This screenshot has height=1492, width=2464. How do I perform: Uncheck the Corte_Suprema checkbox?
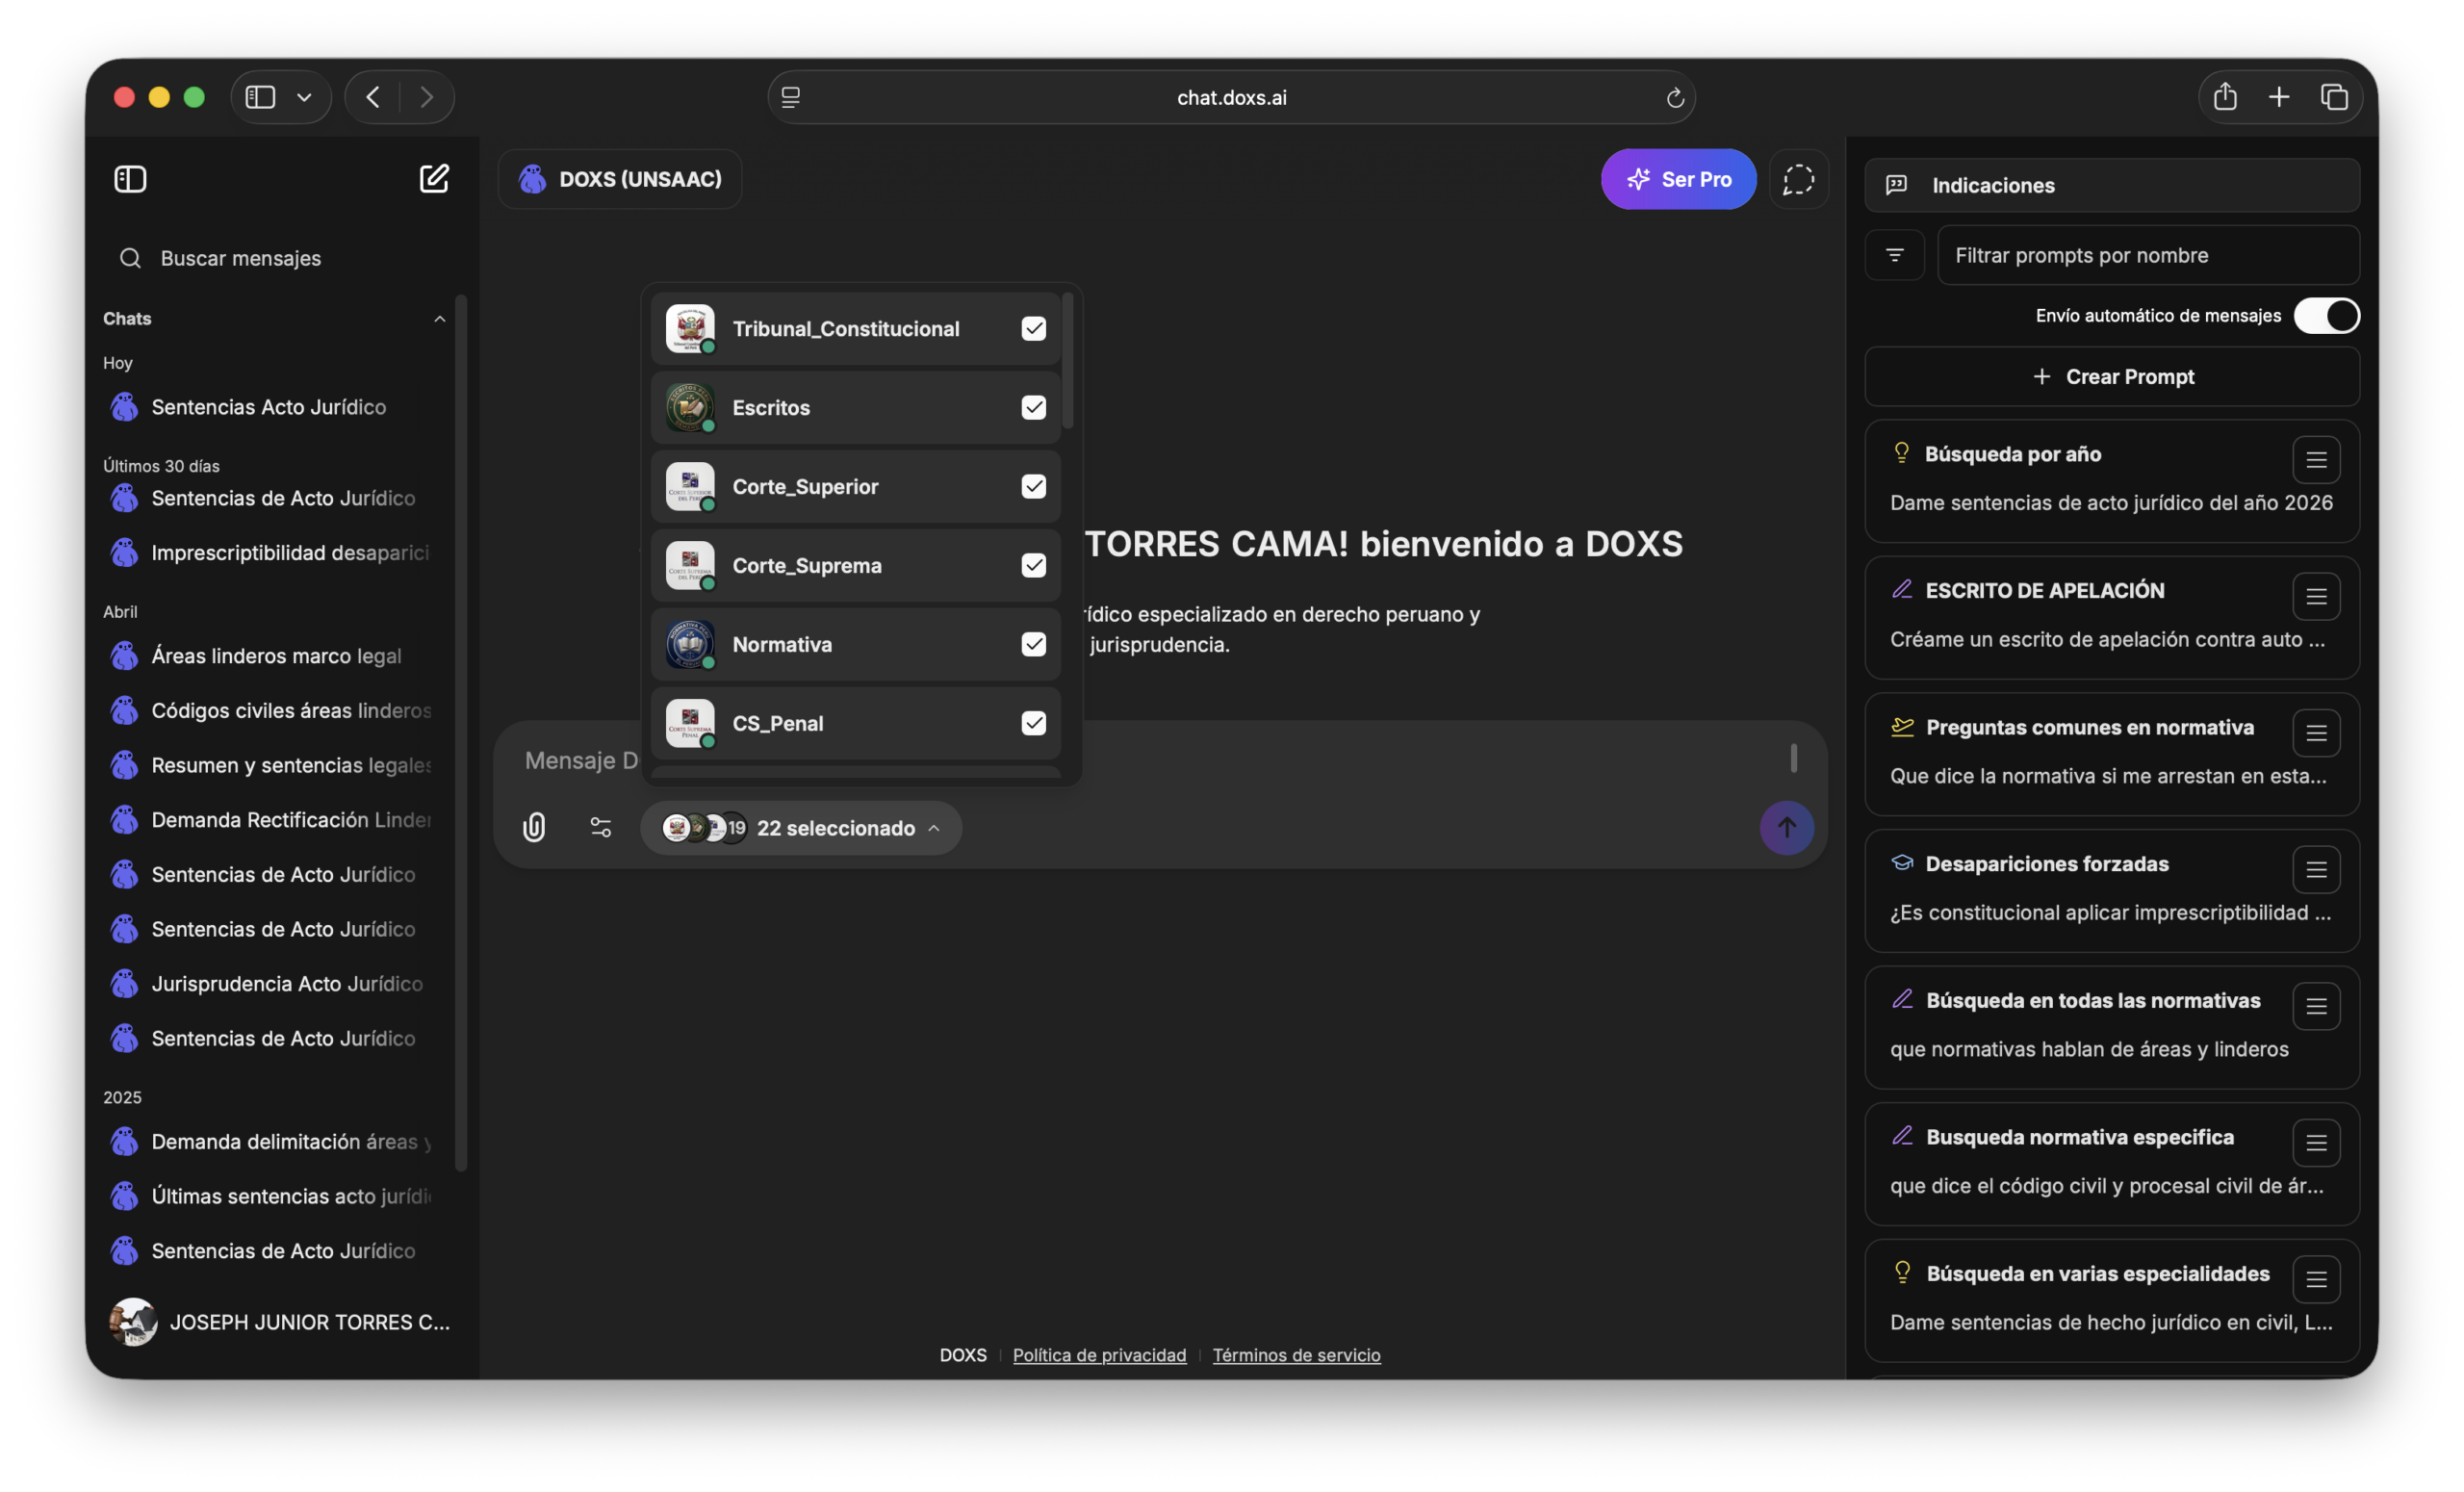(x=1033, y=566)
